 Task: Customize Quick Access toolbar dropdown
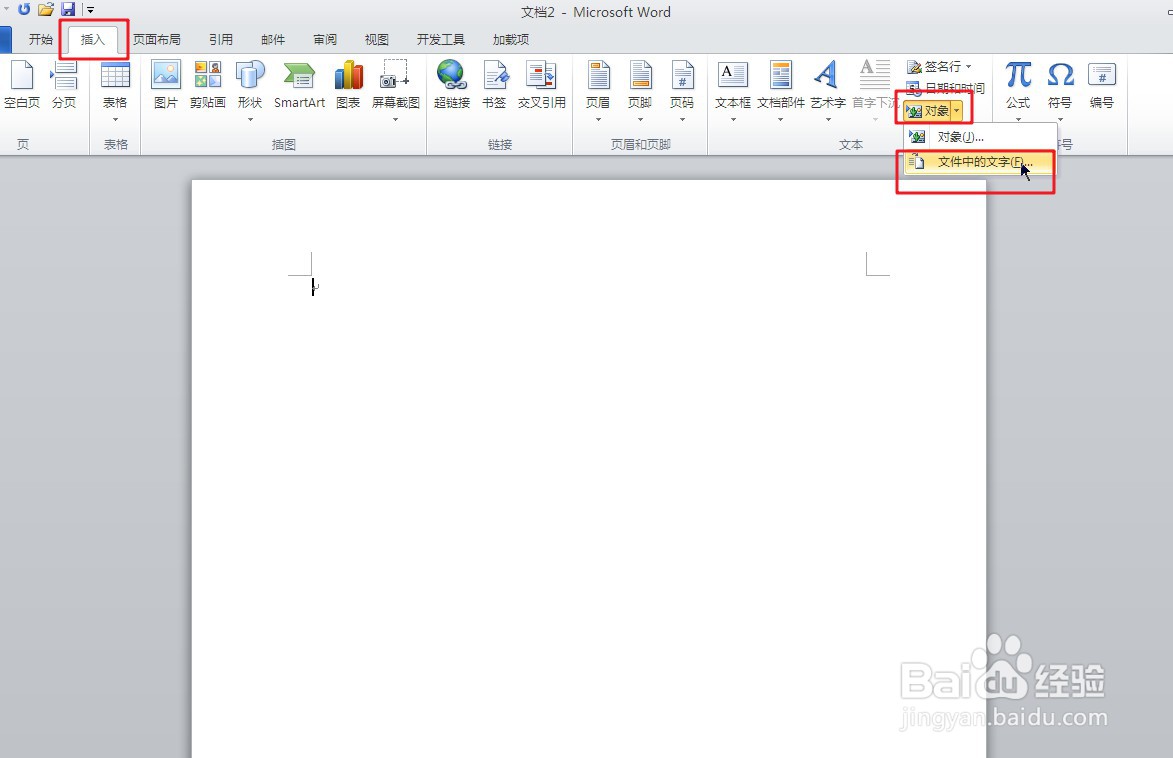[x=91, y=10]
